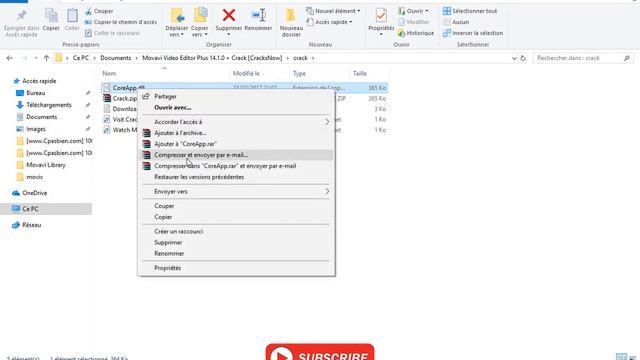Go back with the left arrow
The height and width of the screenshot is (360, 640).
point(9,58)
